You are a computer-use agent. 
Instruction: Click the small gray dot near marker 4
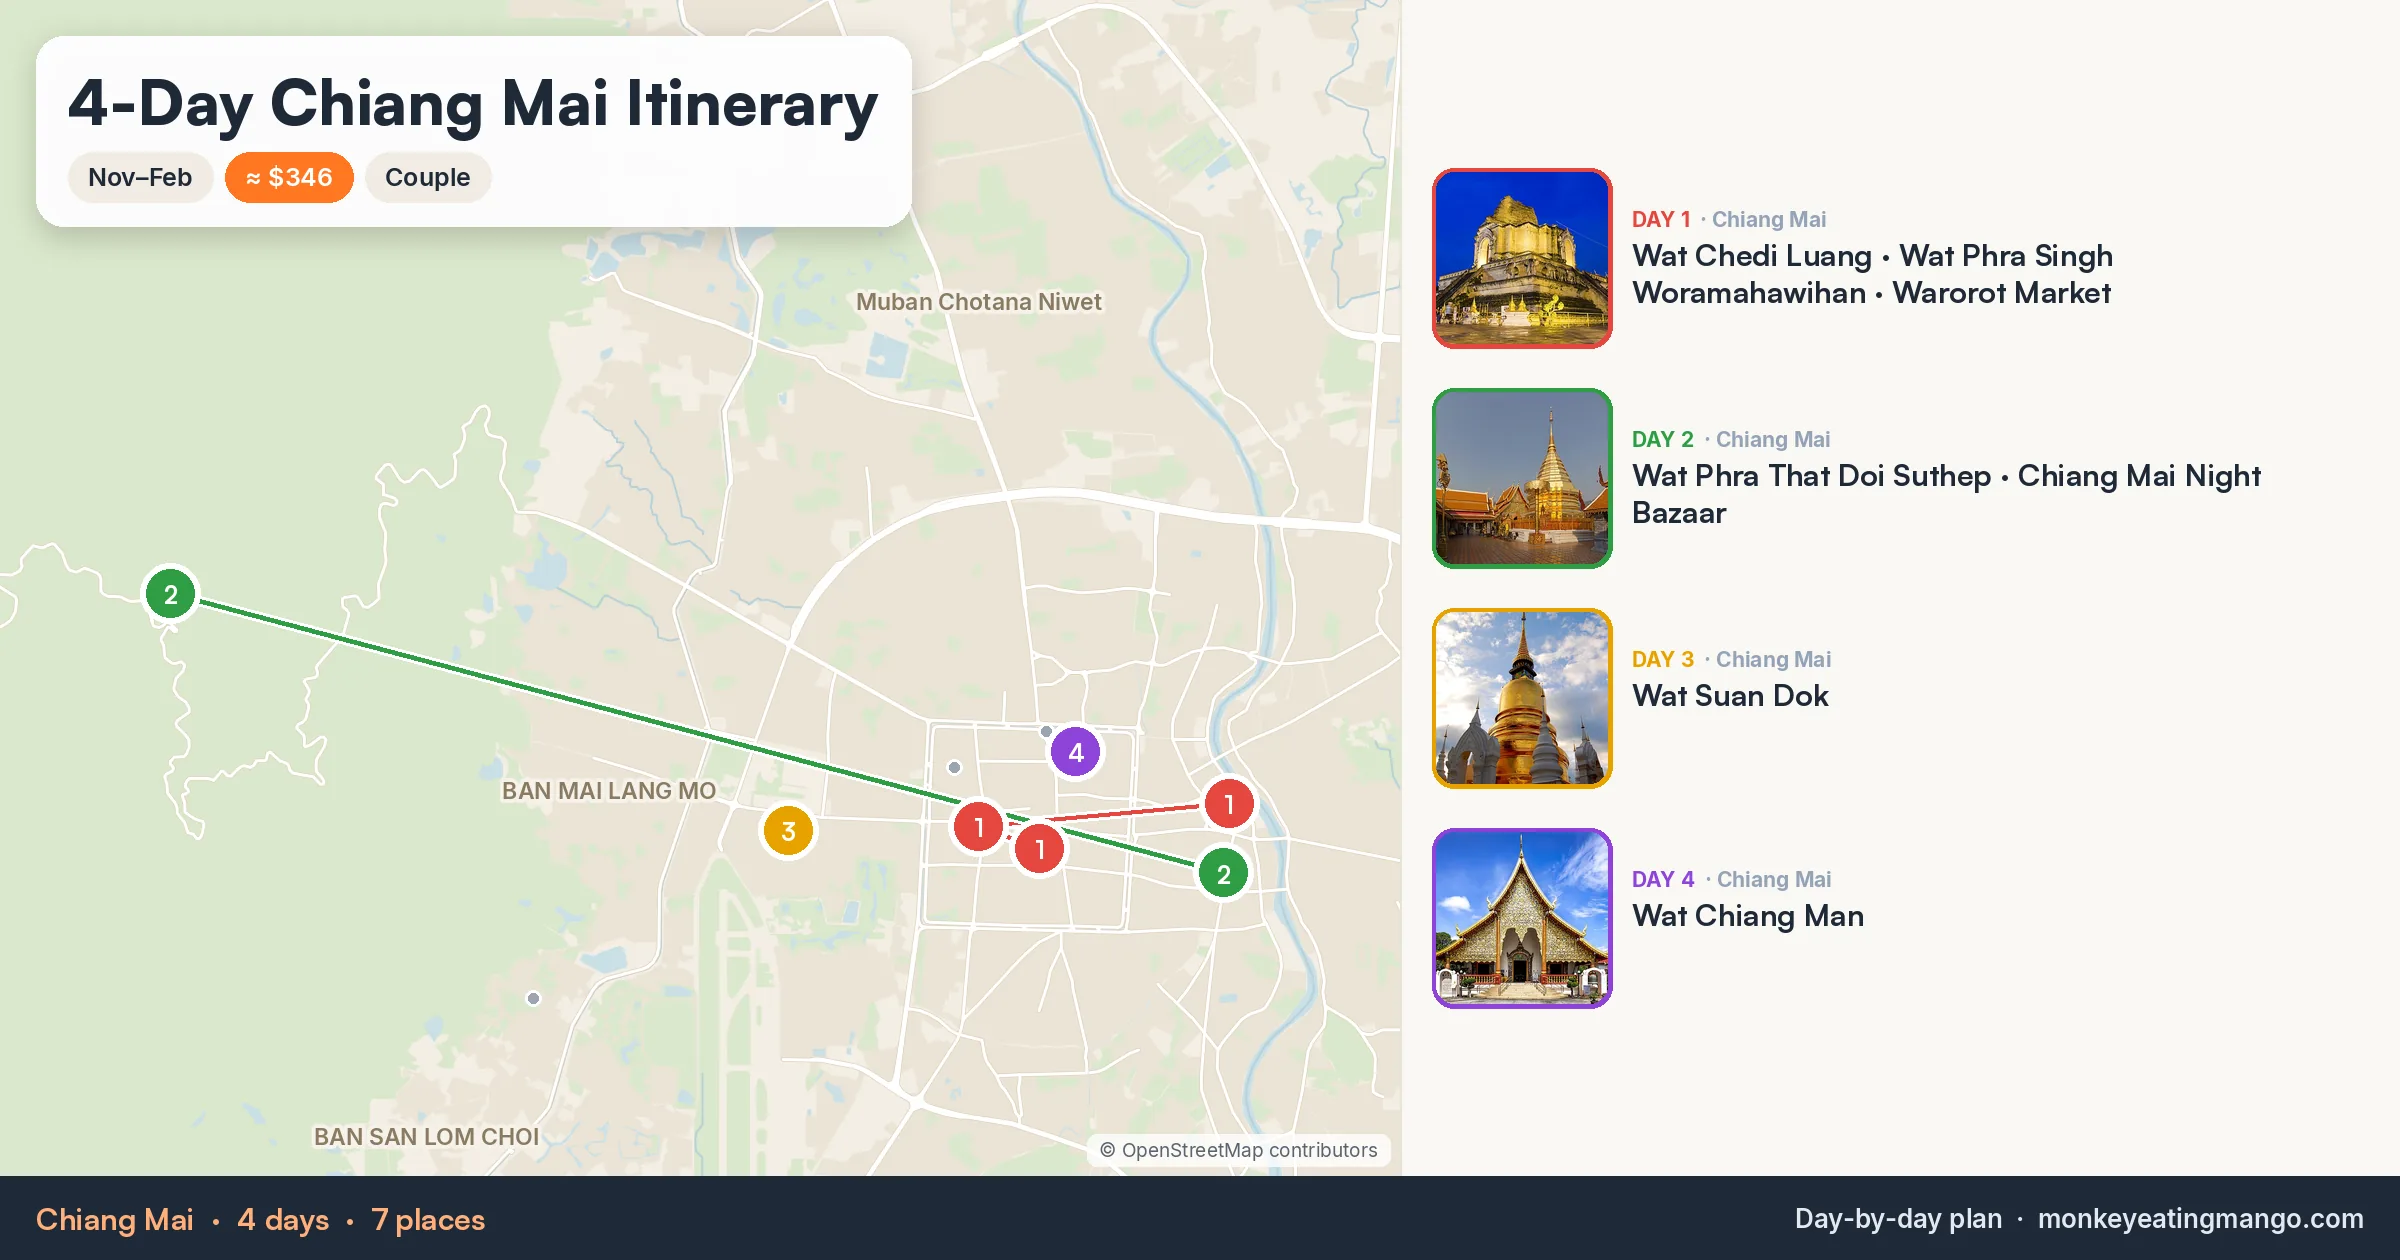tap(1046, 731)
